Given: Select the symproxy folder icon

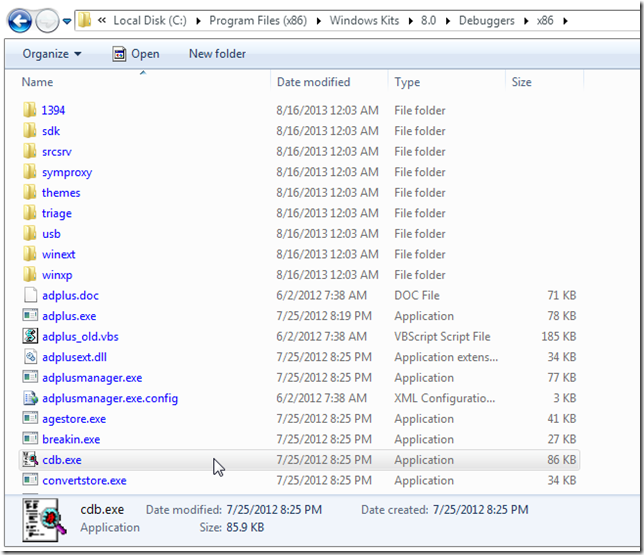Looking at the screenshot, I should pyautogui.click(x=30, y=171).
